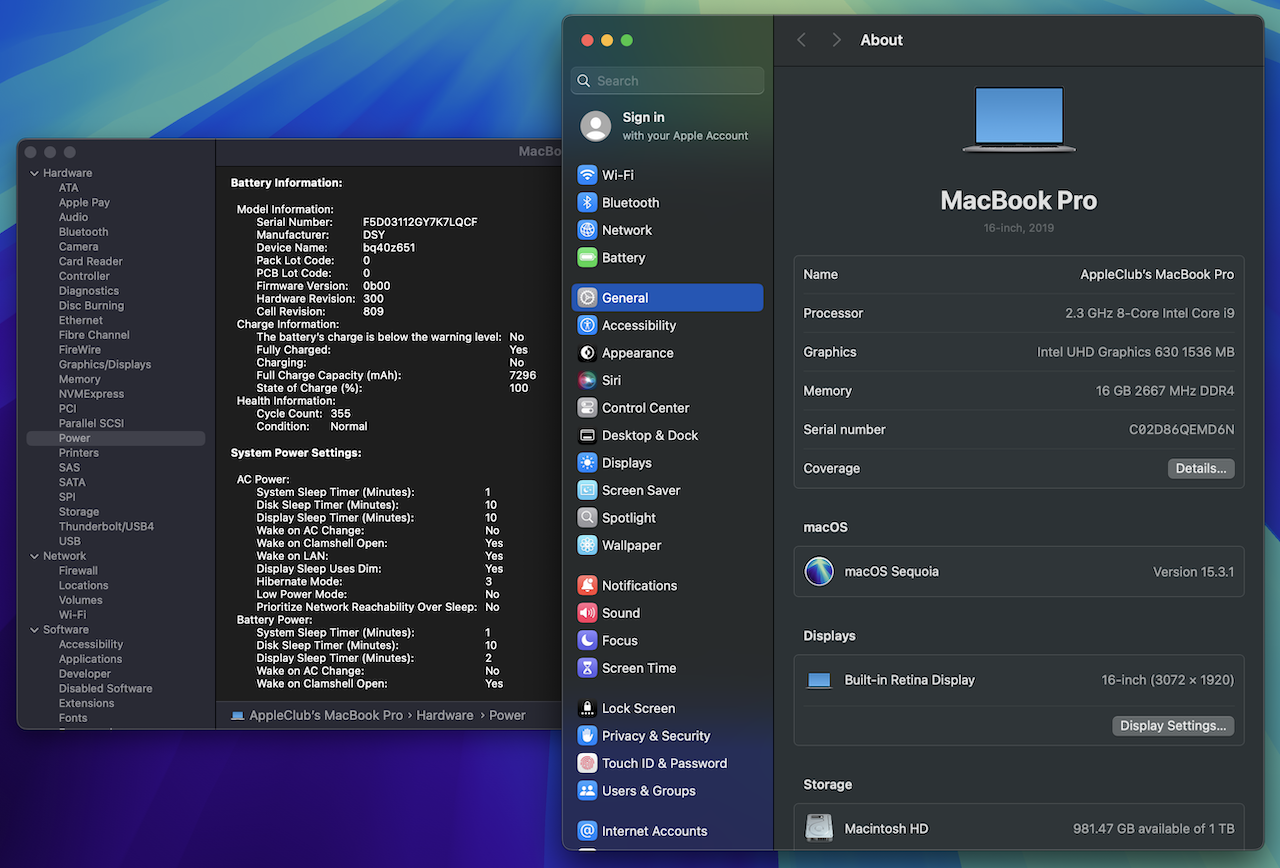Collapse the Hardware tree in System Information
Screen dimensions: 1280x868
[x=34, y=173]
